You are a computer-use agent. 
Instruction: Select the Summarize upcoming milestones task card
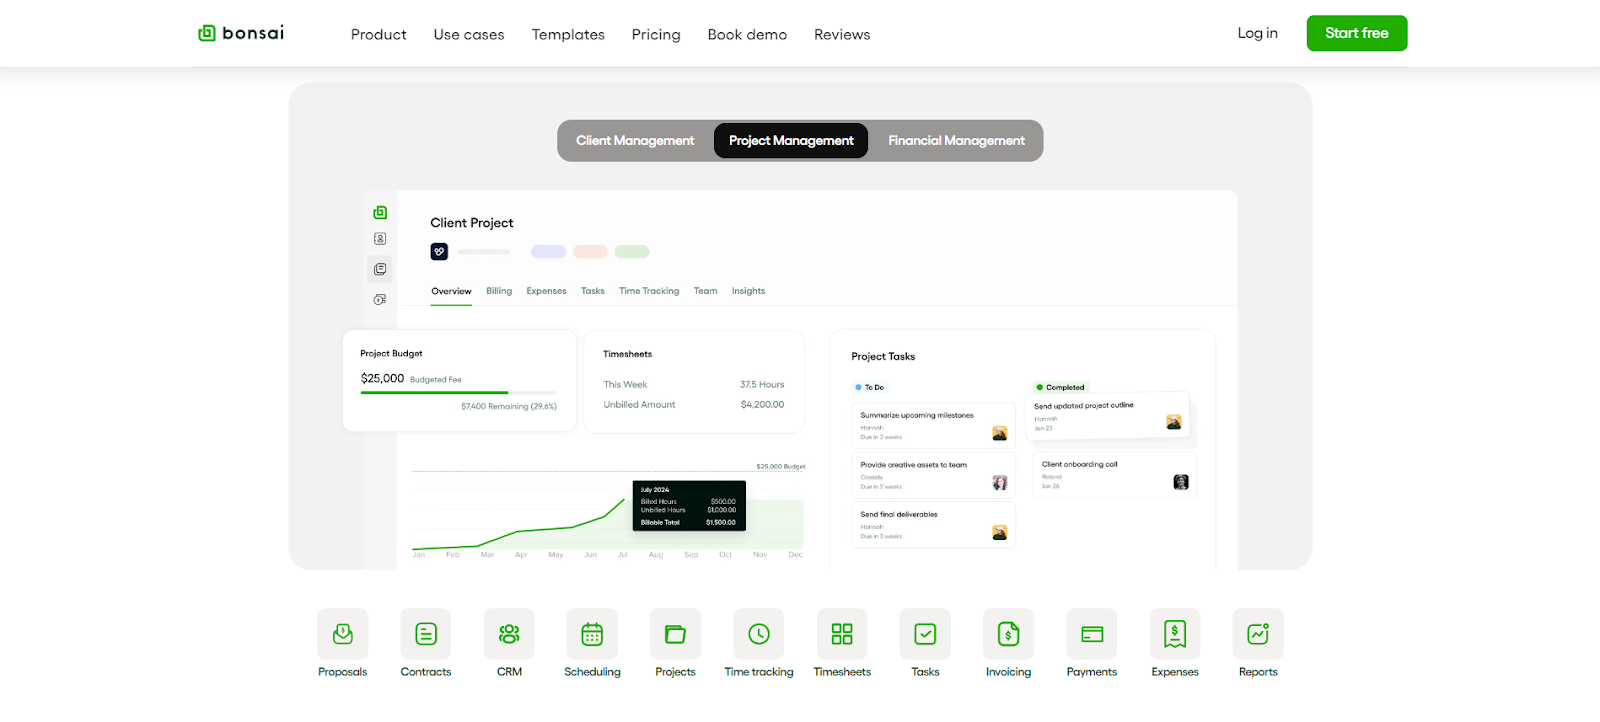click(x=934, y=426)
